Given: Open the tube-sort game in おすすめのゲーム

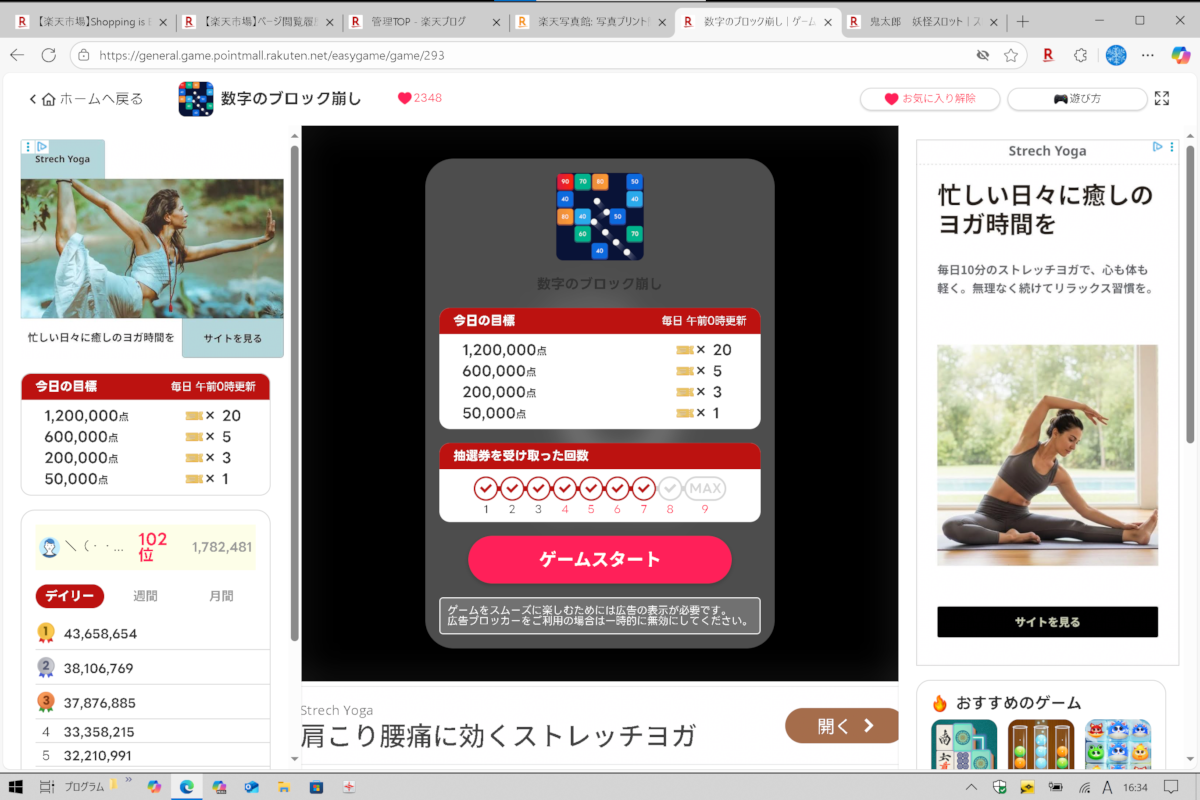Looking at the screenshot, I should (1041, 745).
